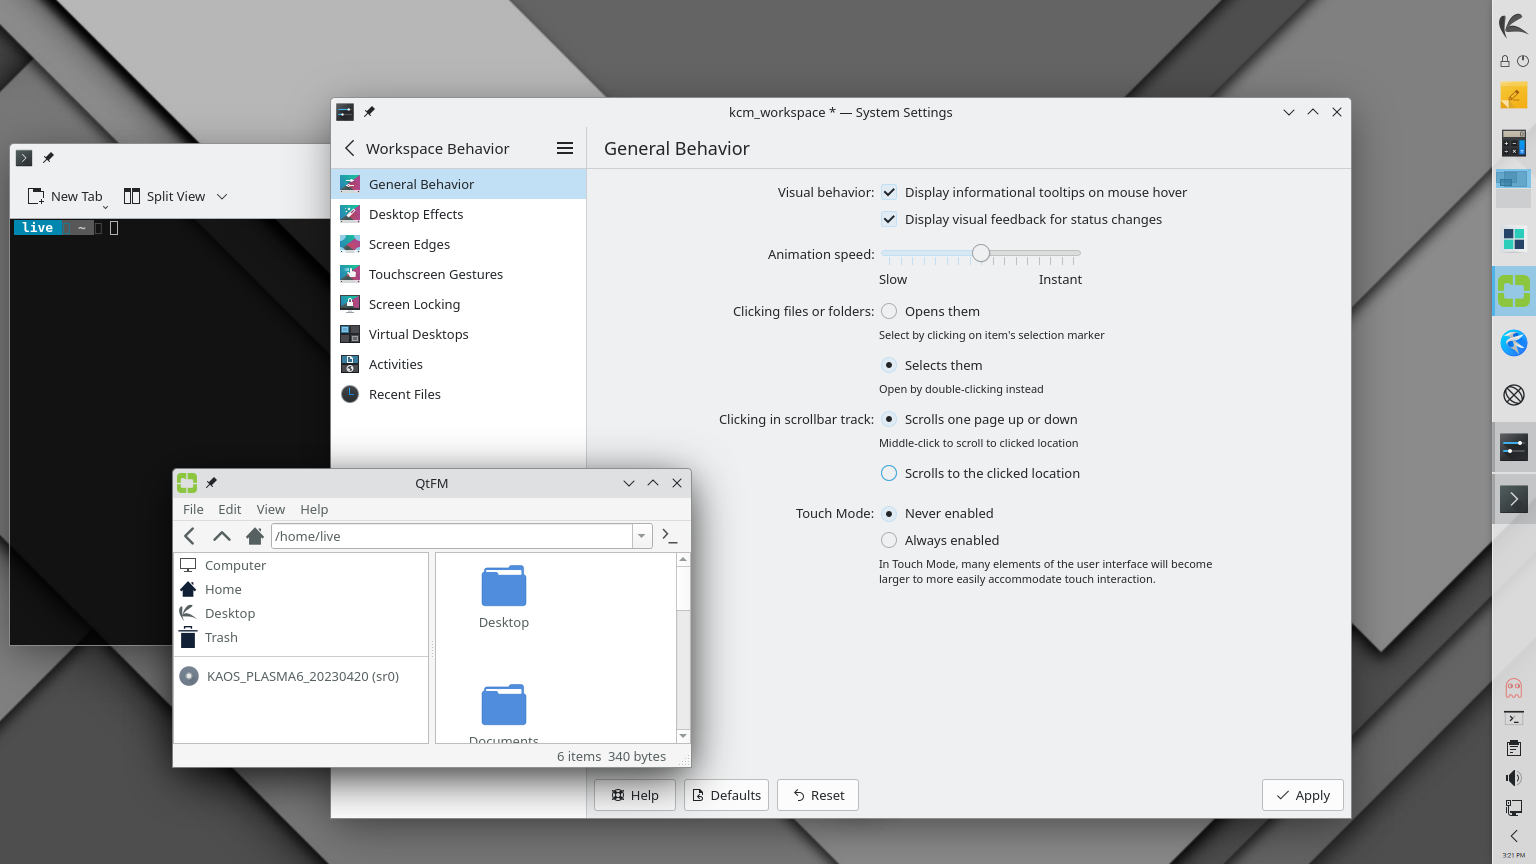Open the yellow sticky note app in panel
1536x864 pixels.
[x=1513, y=96]
